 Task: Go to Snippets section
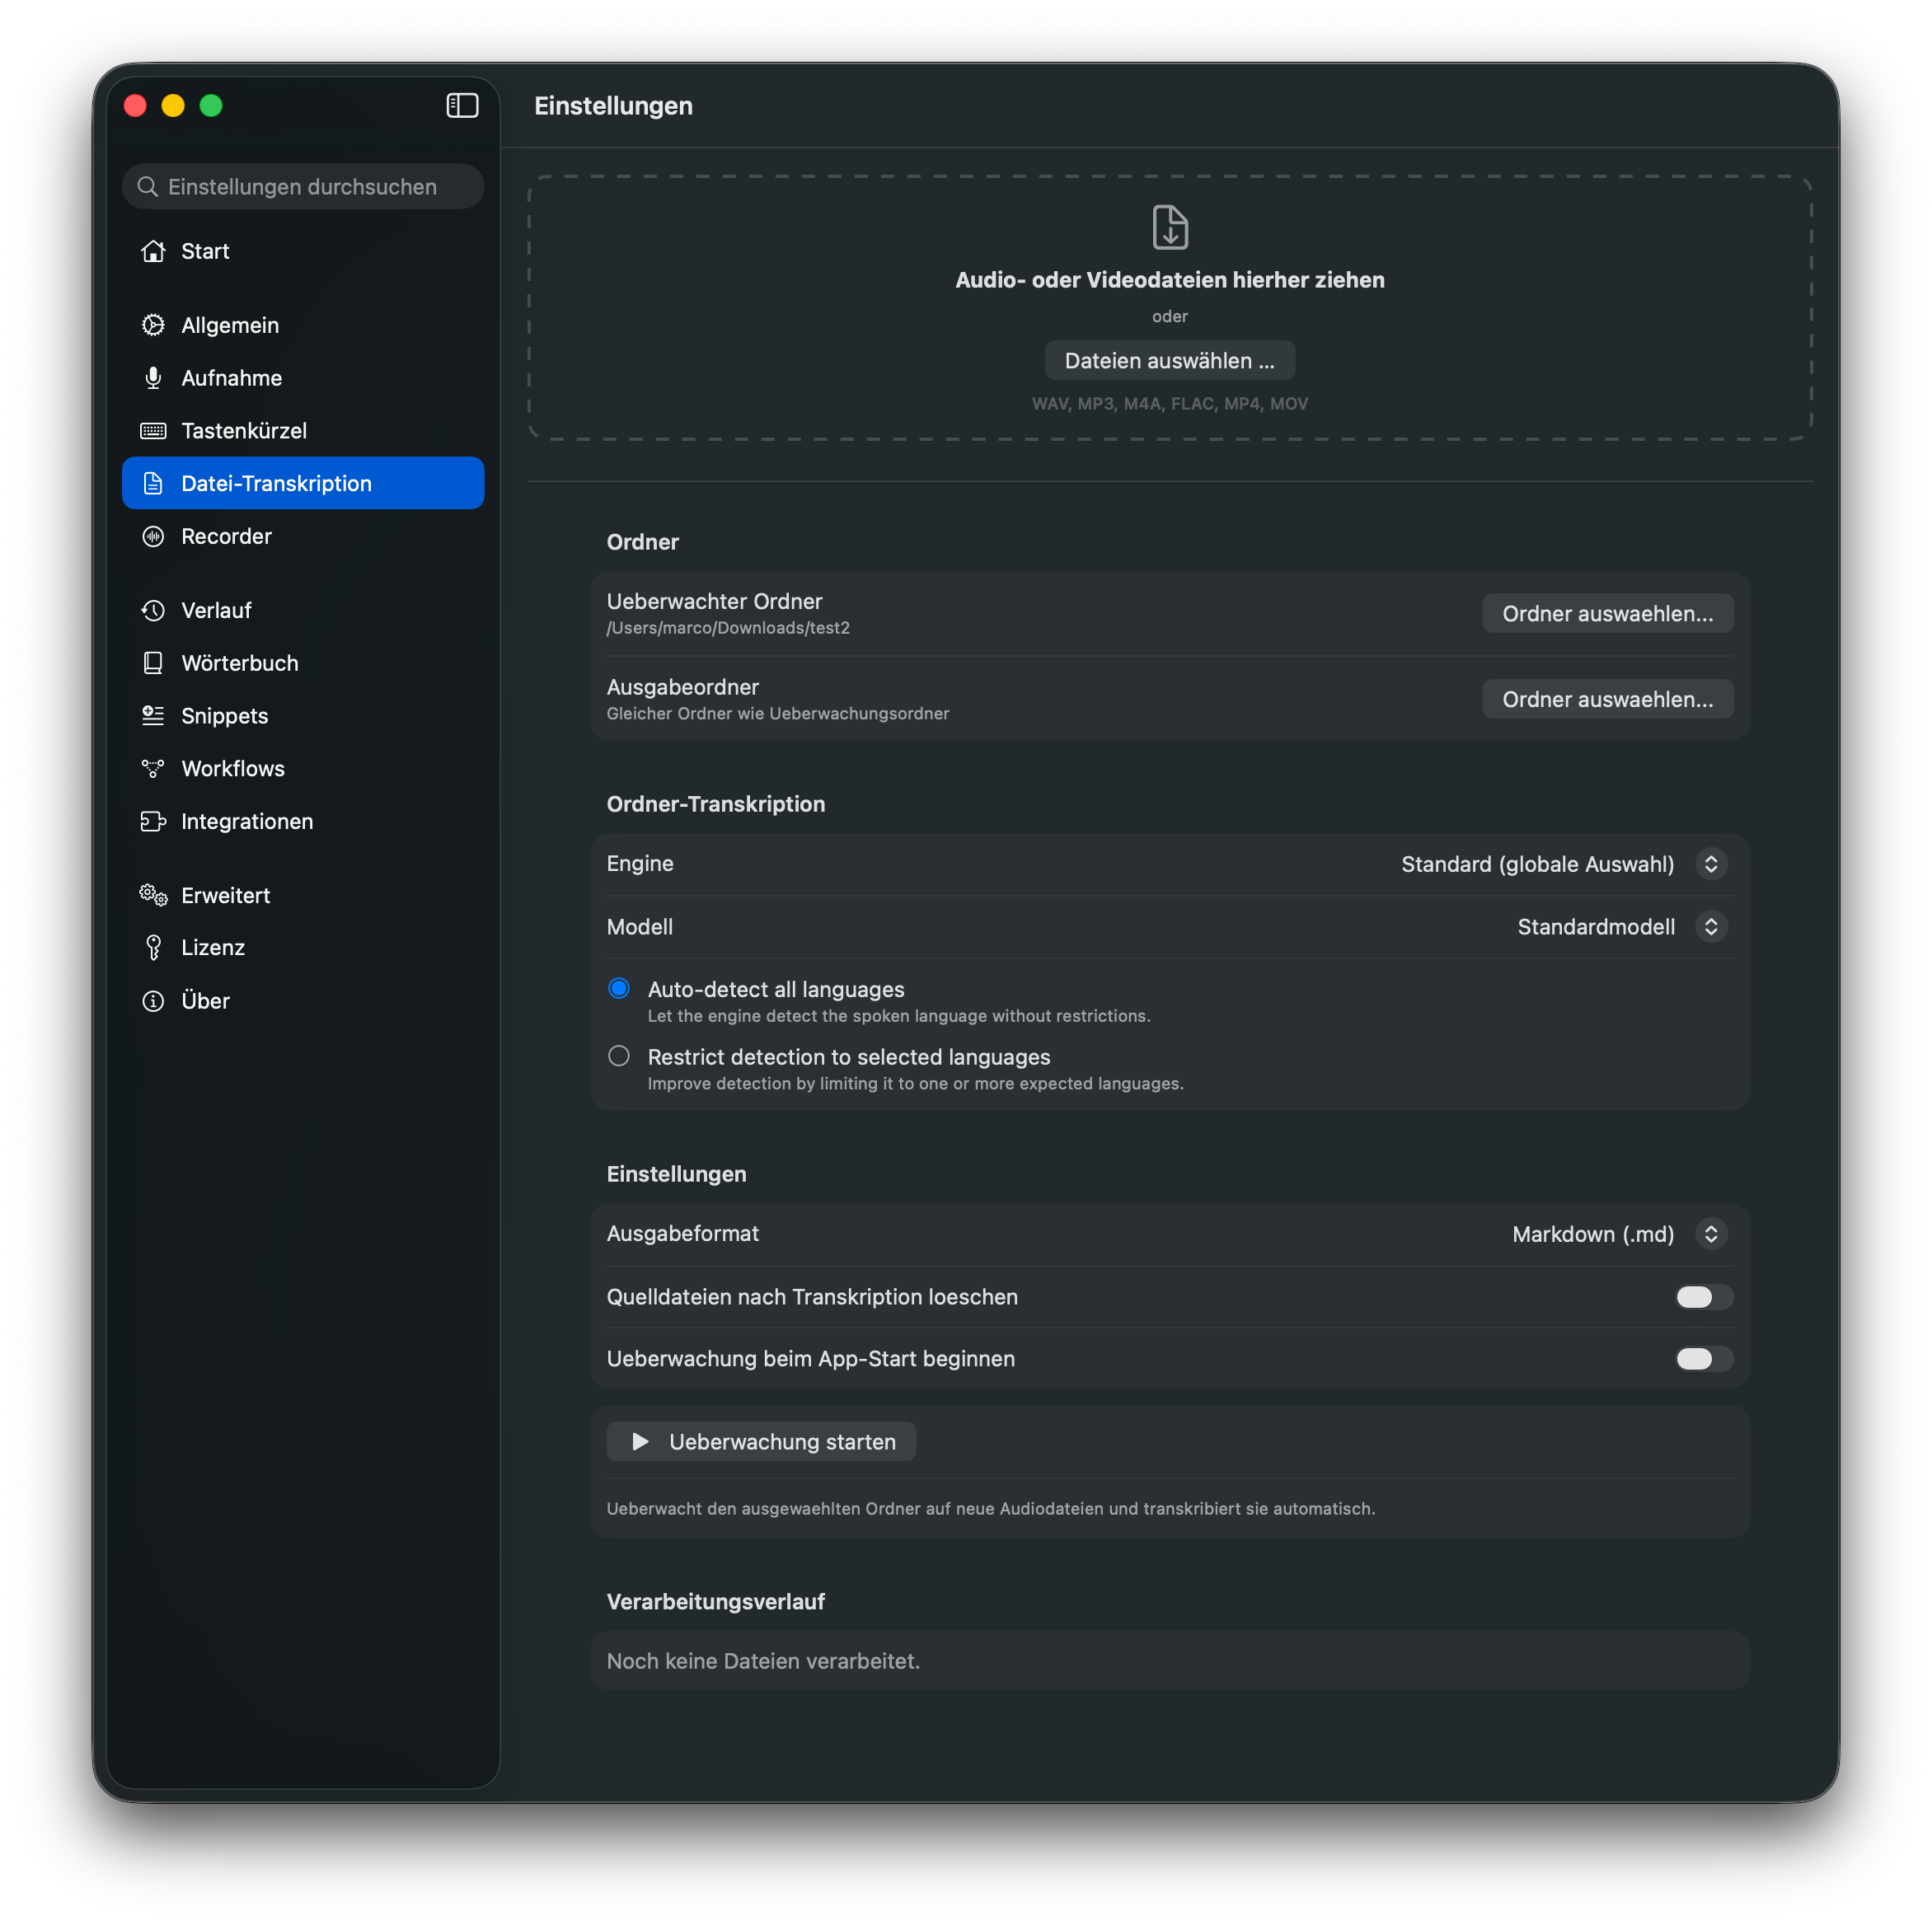click(303, 716)
